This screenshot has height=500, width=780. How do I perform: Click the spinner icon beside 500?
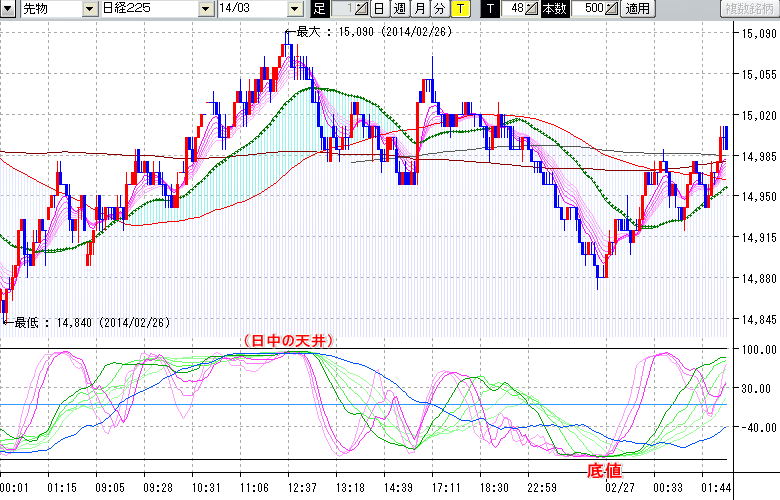[612, 9]
